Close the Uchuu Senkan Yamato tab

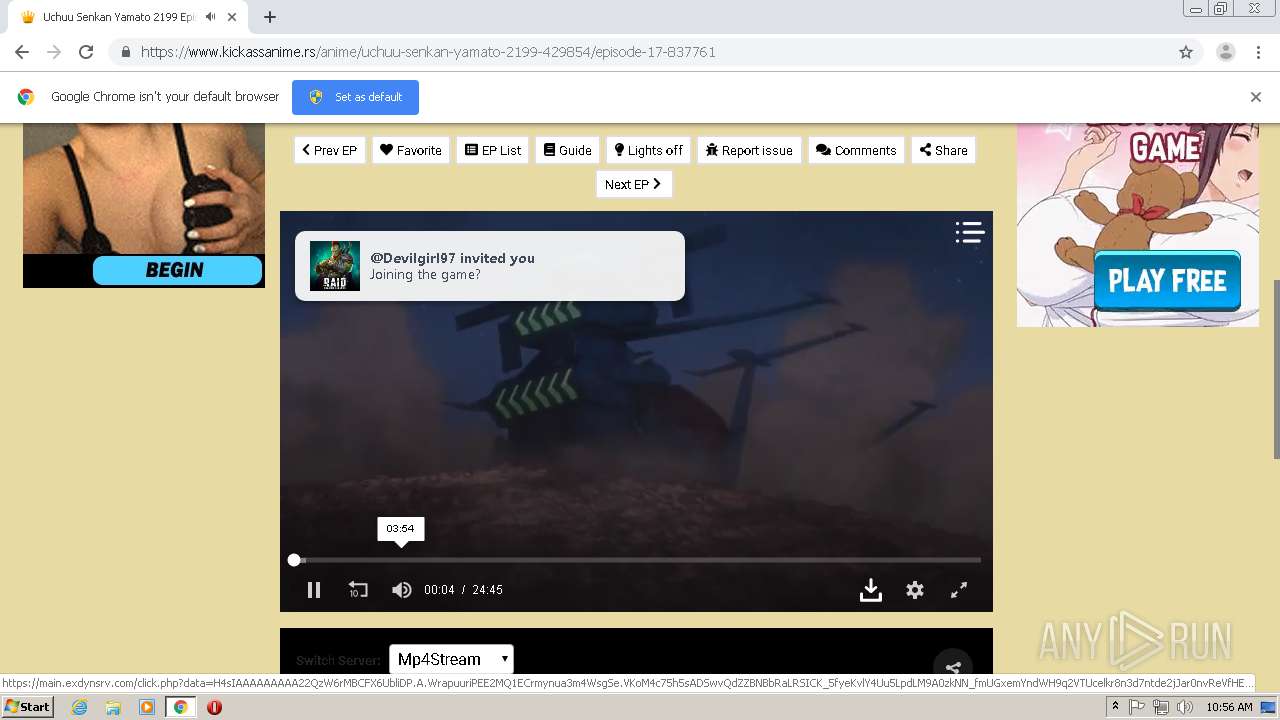tap(232, 17)
